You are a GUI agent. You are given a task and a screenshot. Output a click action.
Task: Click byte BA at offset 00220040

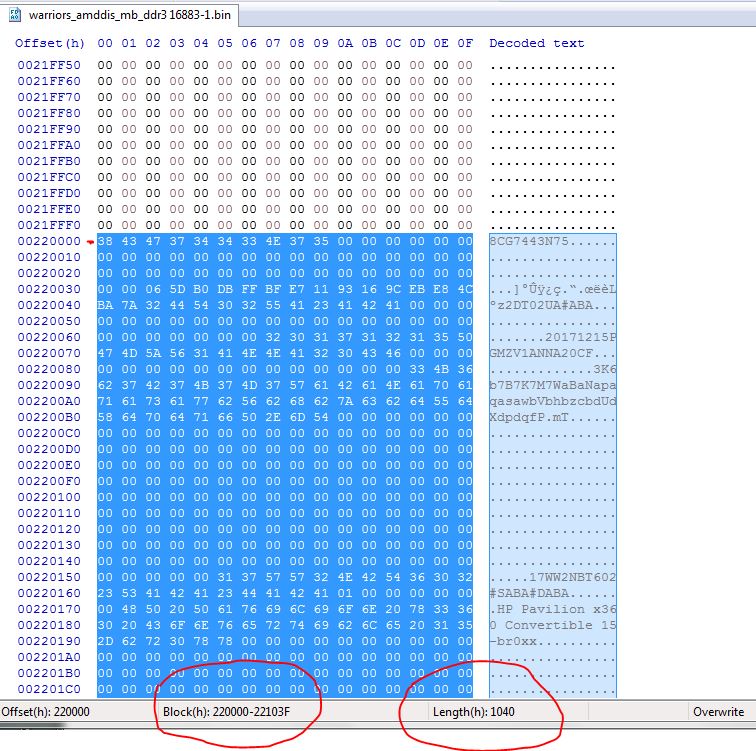105,305
